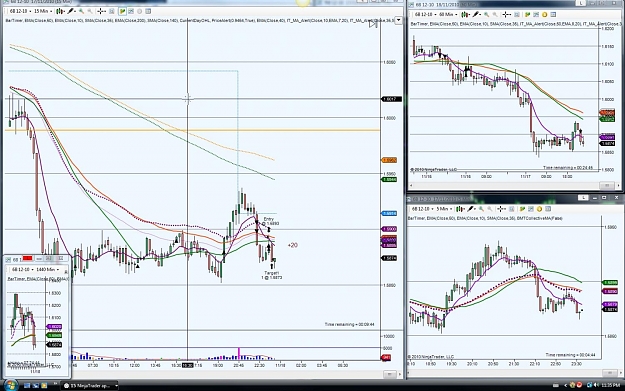
Task: Click the orange price alert line on 15 Min chart
Action: (x=192, y=130)
